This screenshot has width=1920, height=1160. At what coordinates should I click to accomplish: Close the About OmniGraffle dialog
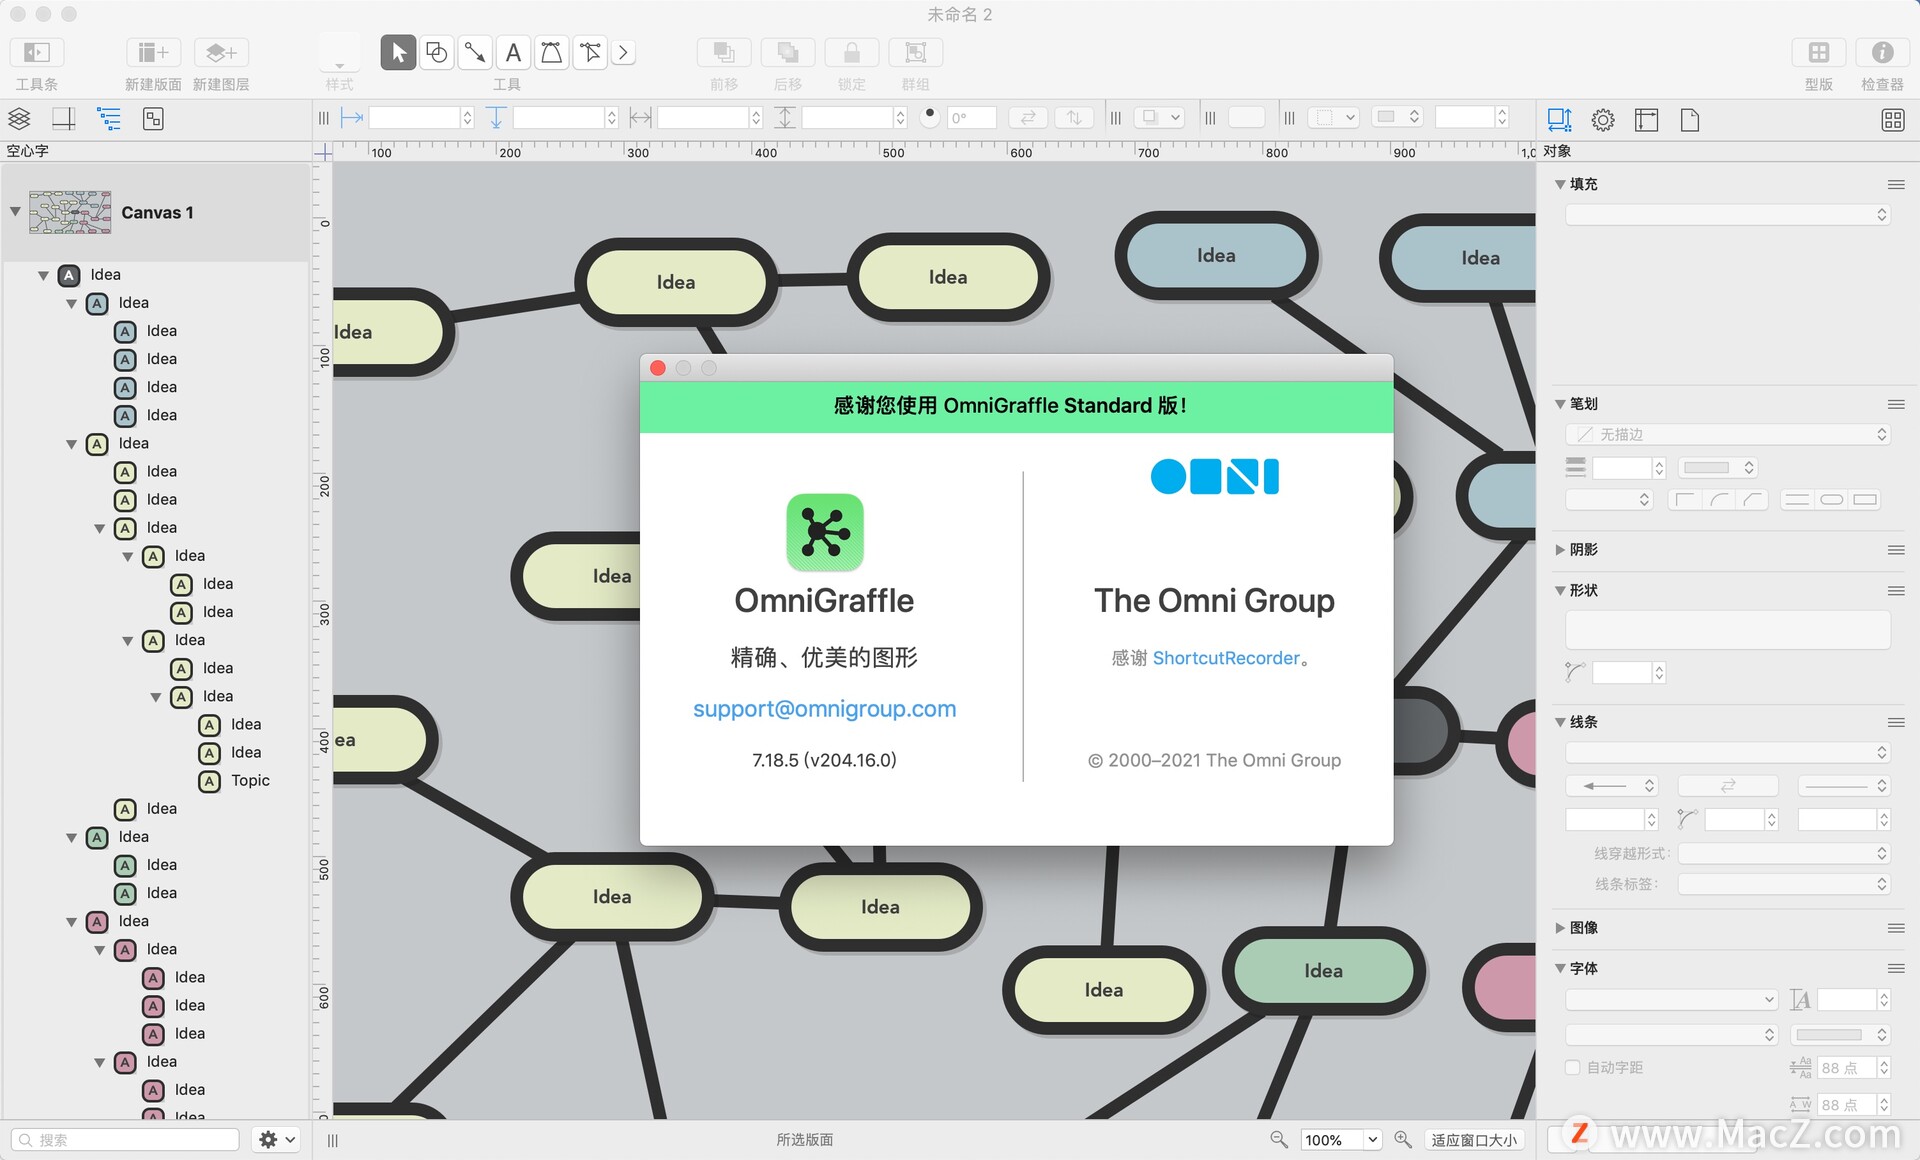tap(658, 368)
